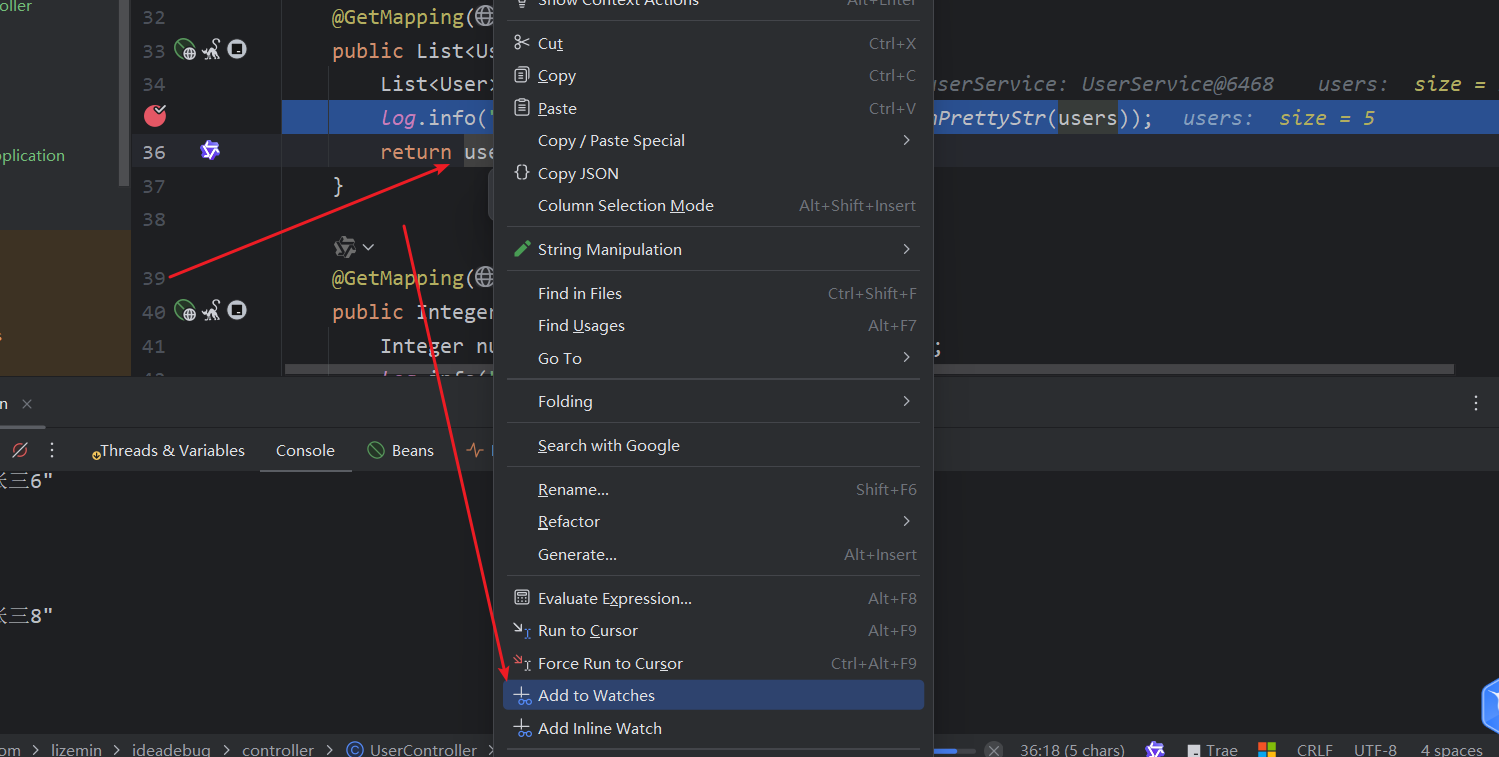Click the lemur gutter icon on line 40

[211, 311]
